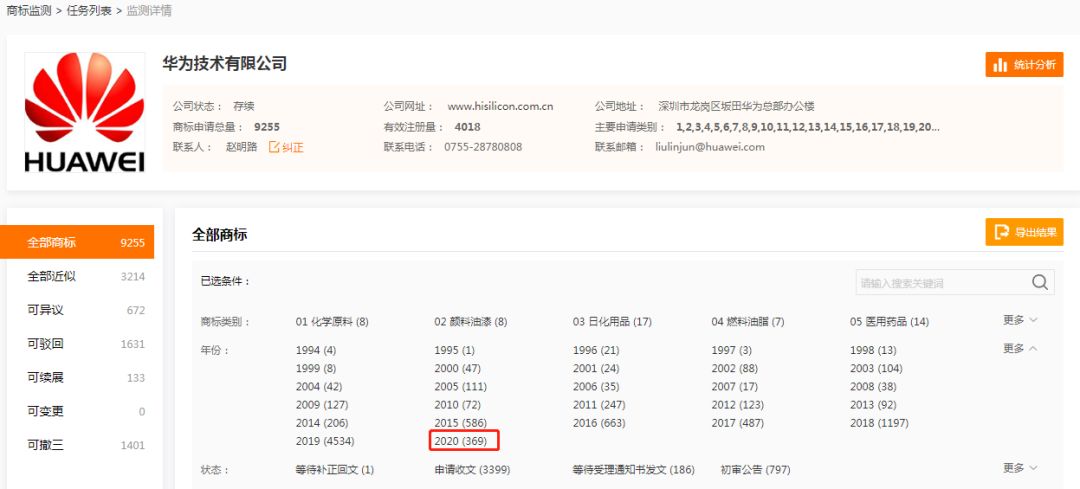1080x489 pixels.
Task: Filter by year 2019 (4534)
Action: click(x=325, y=441)
